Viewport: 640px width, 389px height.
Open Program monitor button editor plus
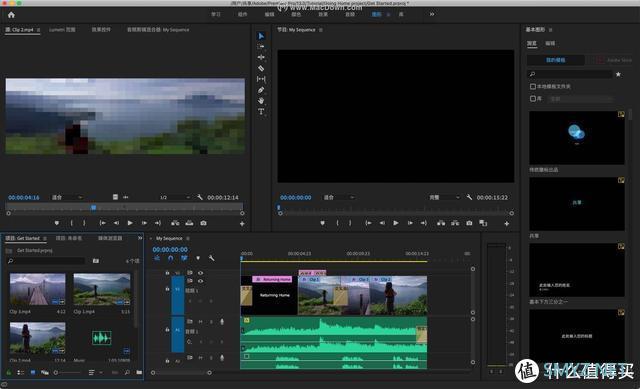point(507,223)
